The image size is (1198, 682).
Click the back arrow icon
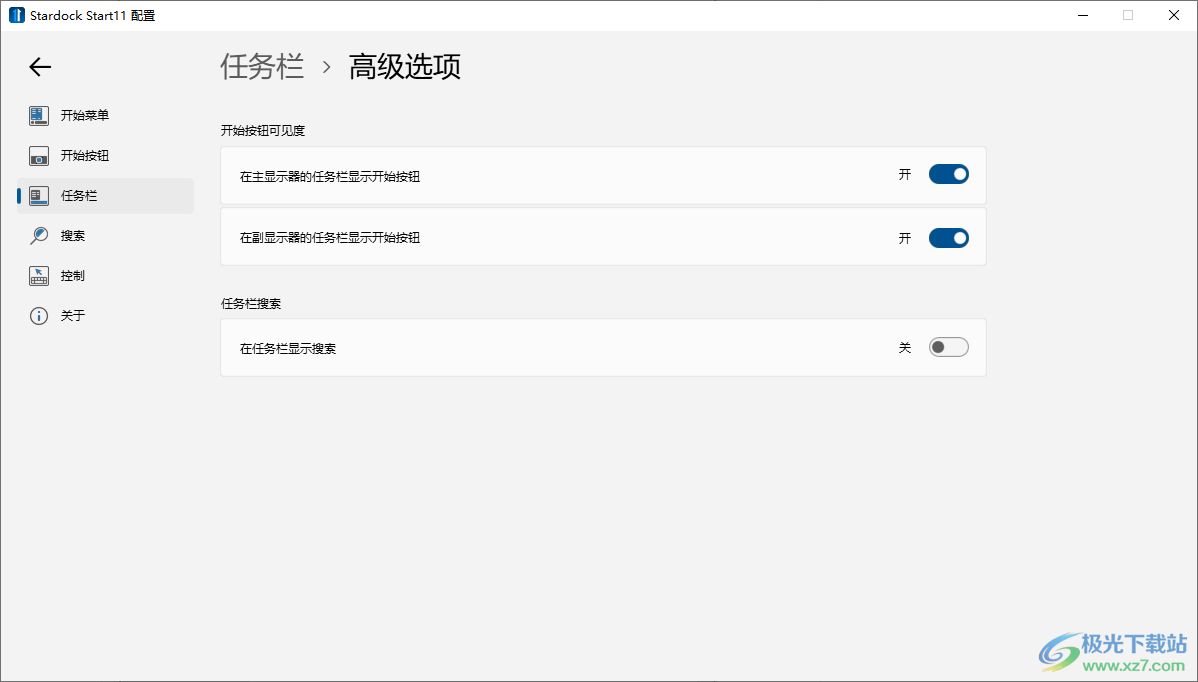tap(40, 67)
